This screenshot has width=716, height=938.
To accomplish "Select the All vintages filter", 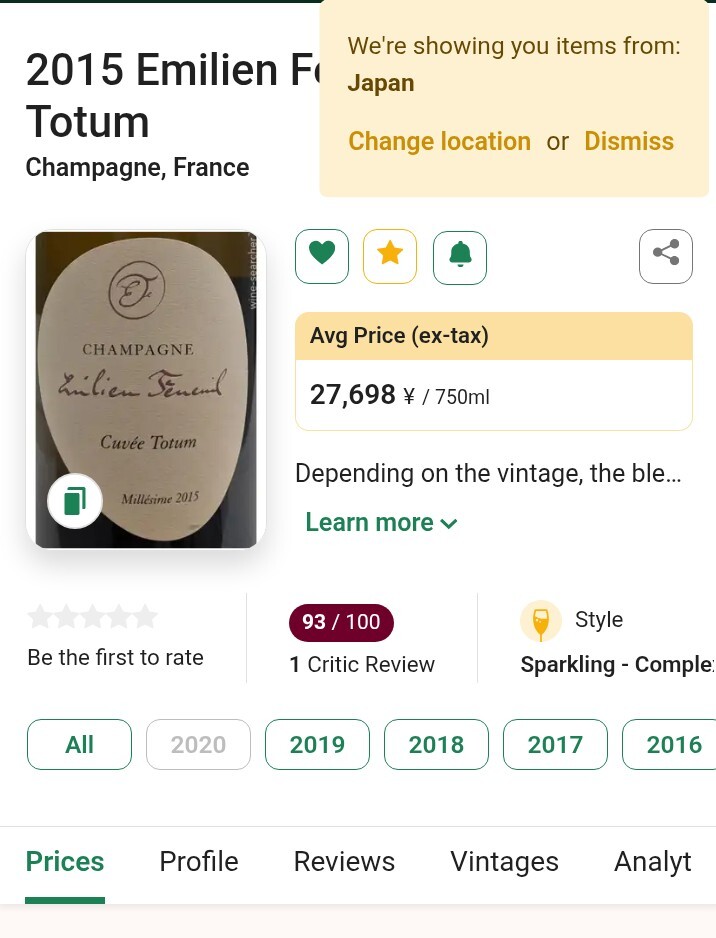I will coord(79,744).
